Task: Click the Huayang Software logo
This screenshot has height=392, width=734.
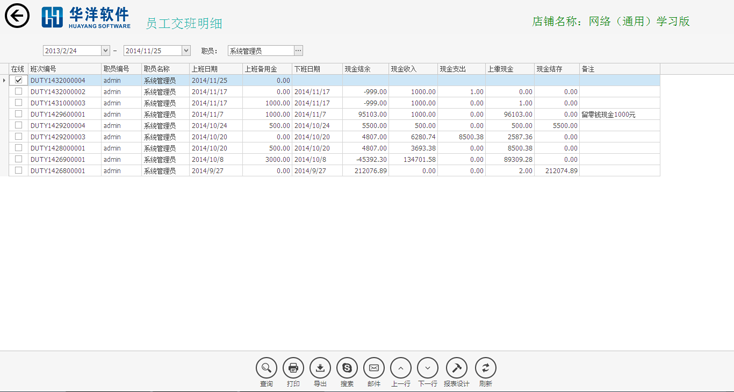Action: (86, 18)
